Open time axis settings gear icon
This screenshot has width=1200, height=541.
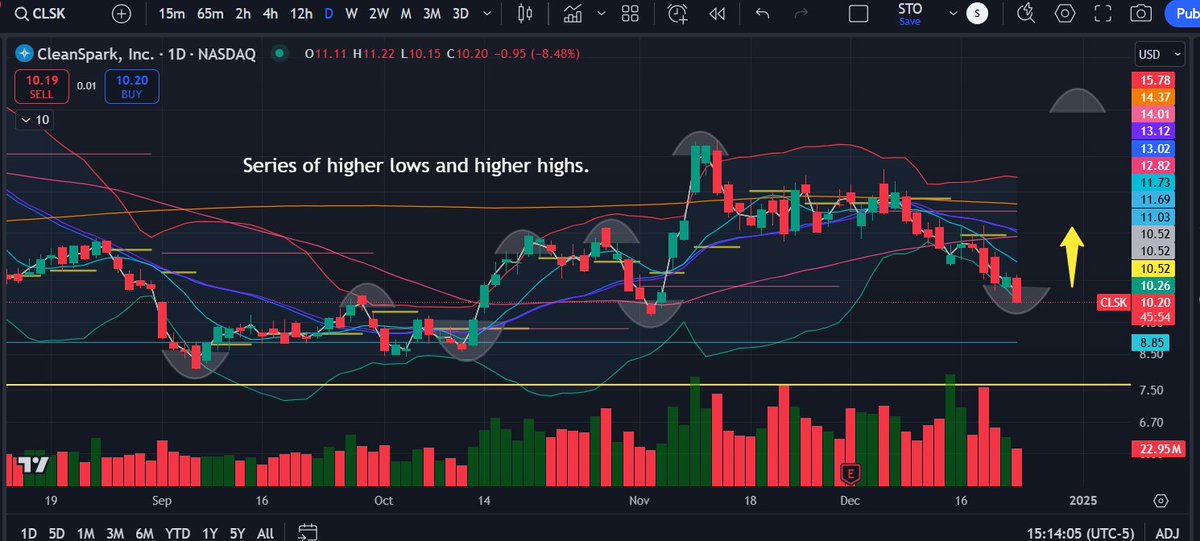(x=1160, y=500)
